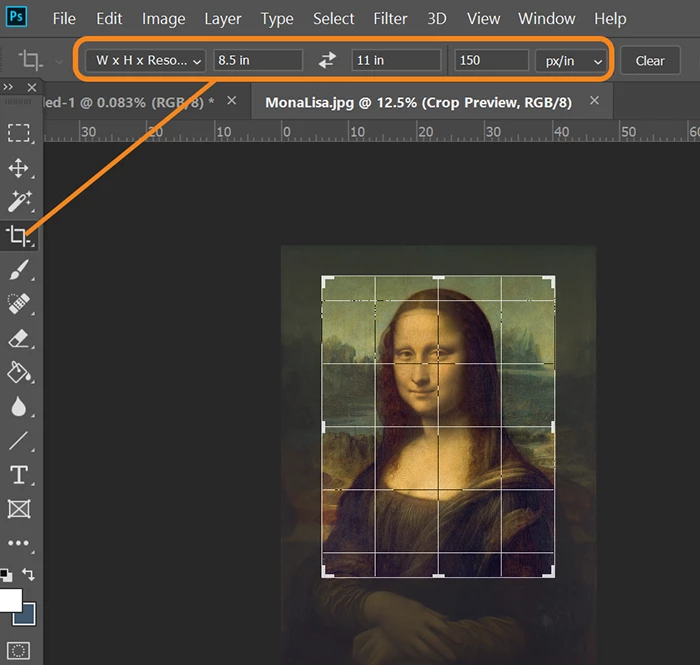This screenshot has width=700, height=665.
Task: Click the top-left crop corner handle
Action: [x=327, y=282]
